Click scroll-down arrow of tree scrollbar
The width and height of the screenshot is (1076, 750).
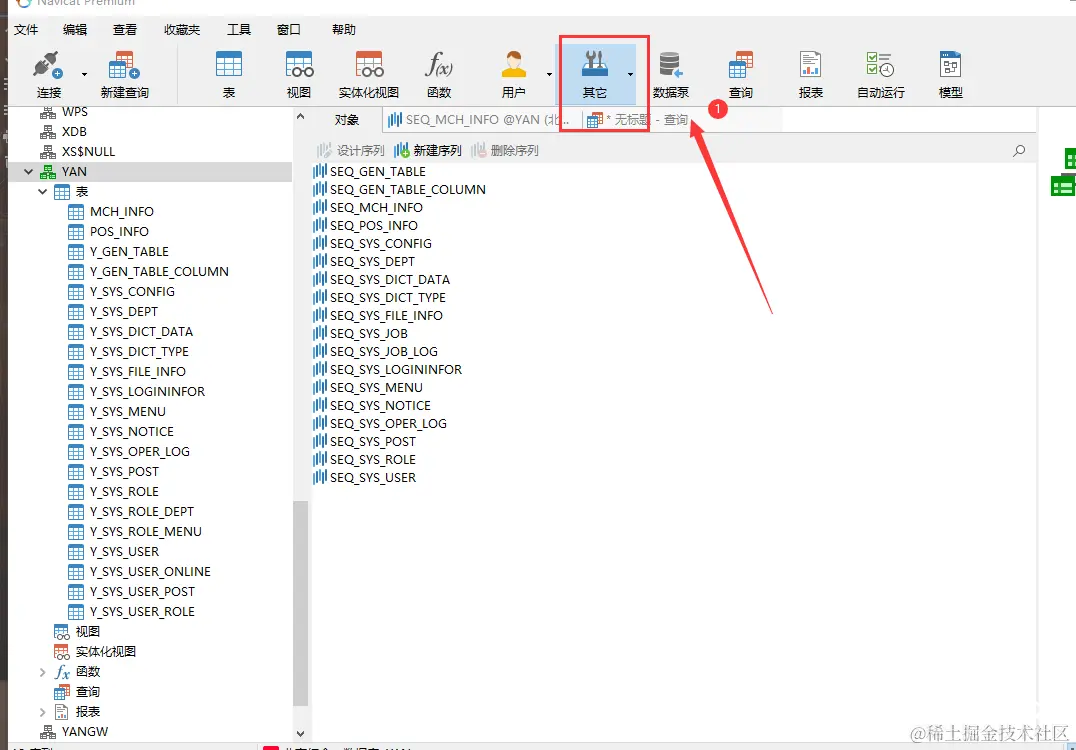tap(300, 734)
